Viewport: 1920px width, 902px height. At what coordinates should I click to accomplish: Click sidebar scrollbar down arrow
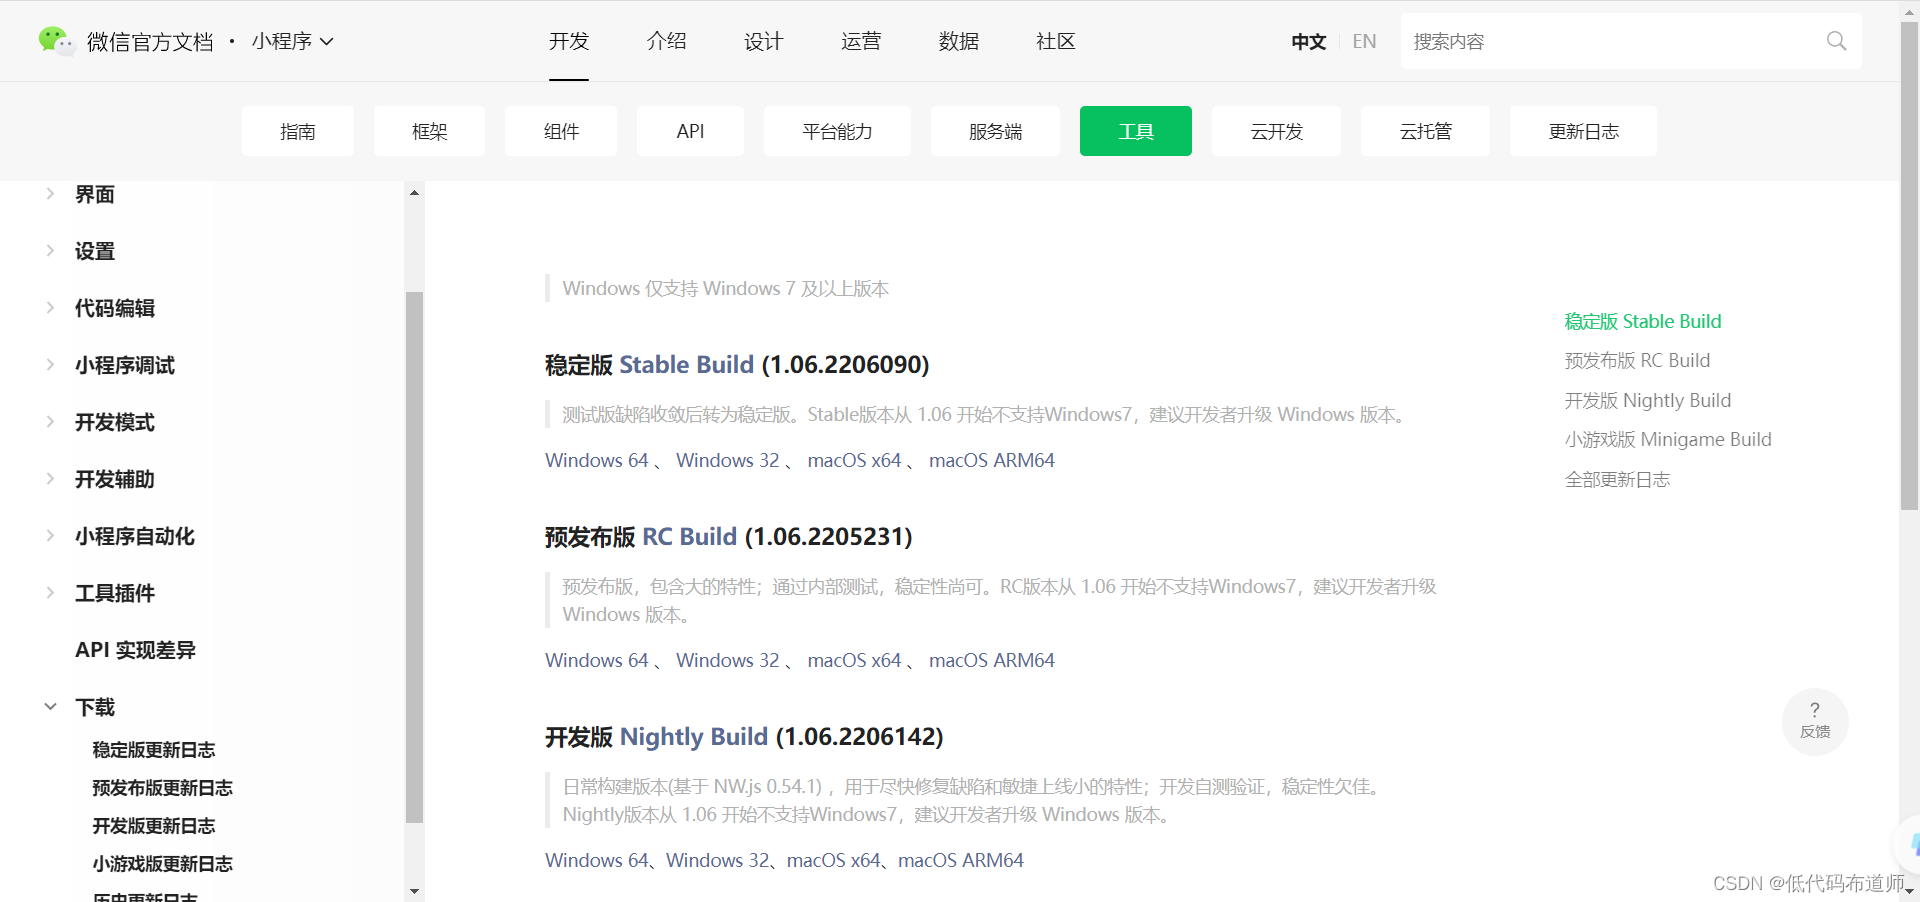414,891
